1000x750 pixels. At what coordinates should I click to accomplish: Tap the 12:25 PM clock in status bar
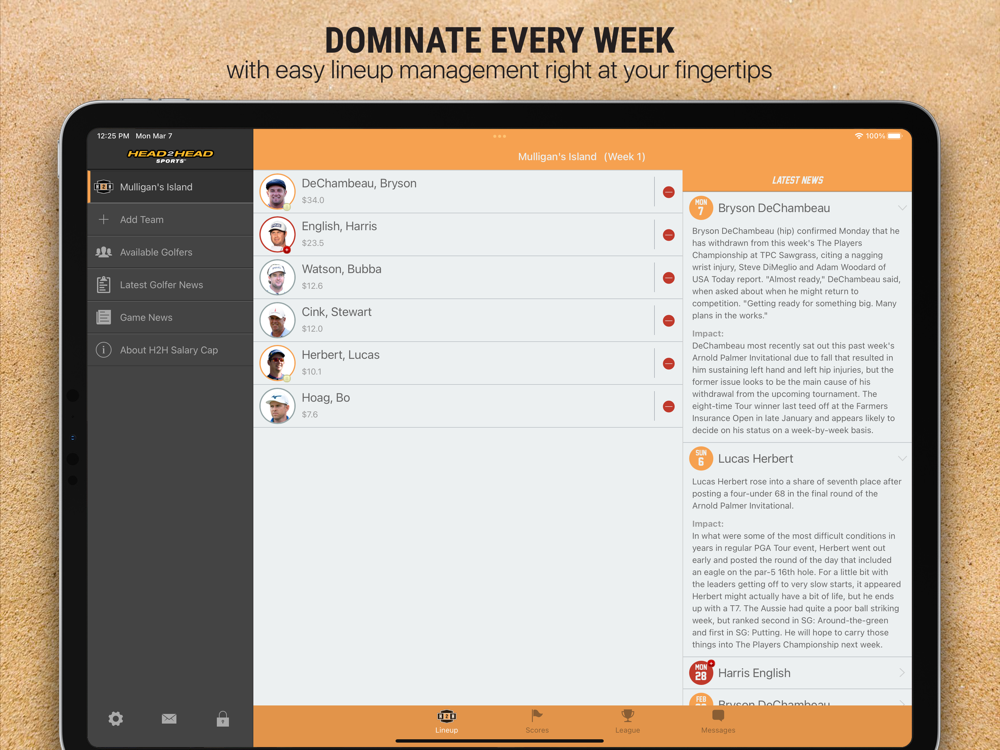tap(113, 136)
